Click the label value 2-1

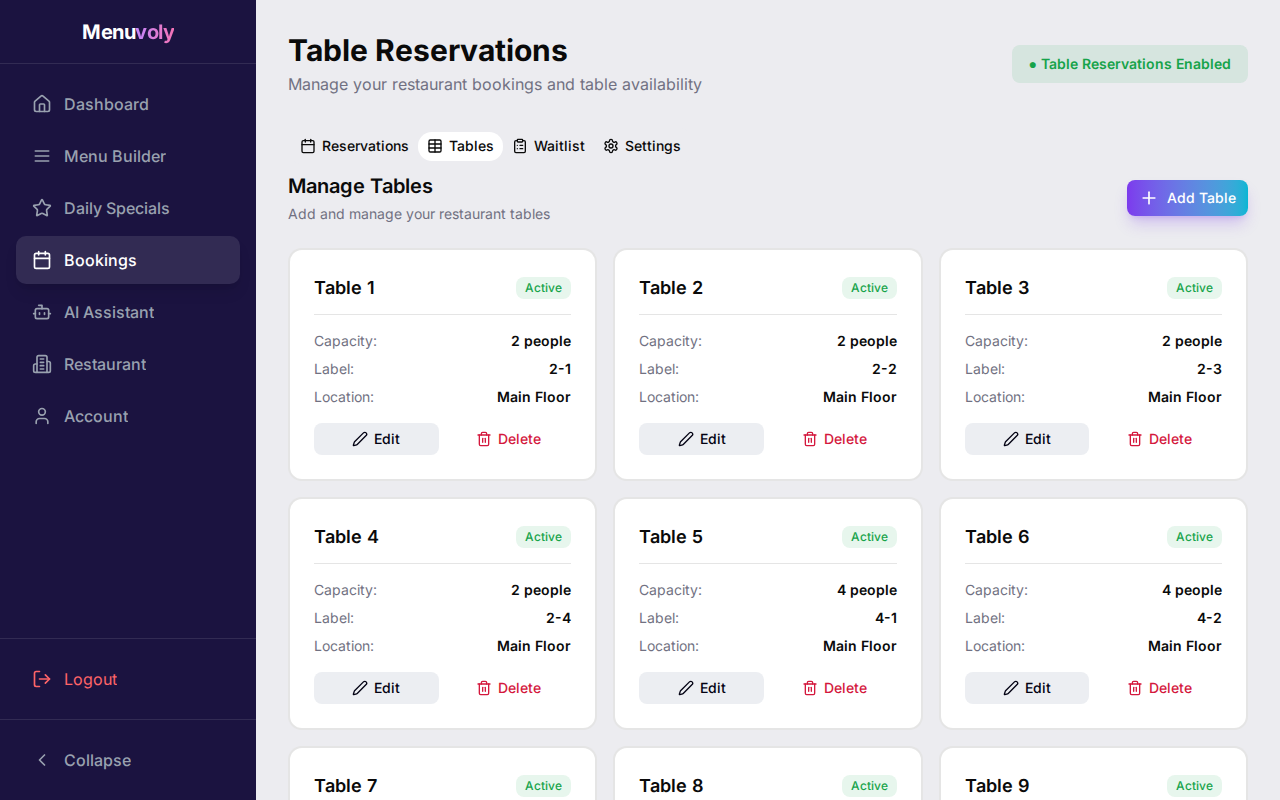[560, 369]
